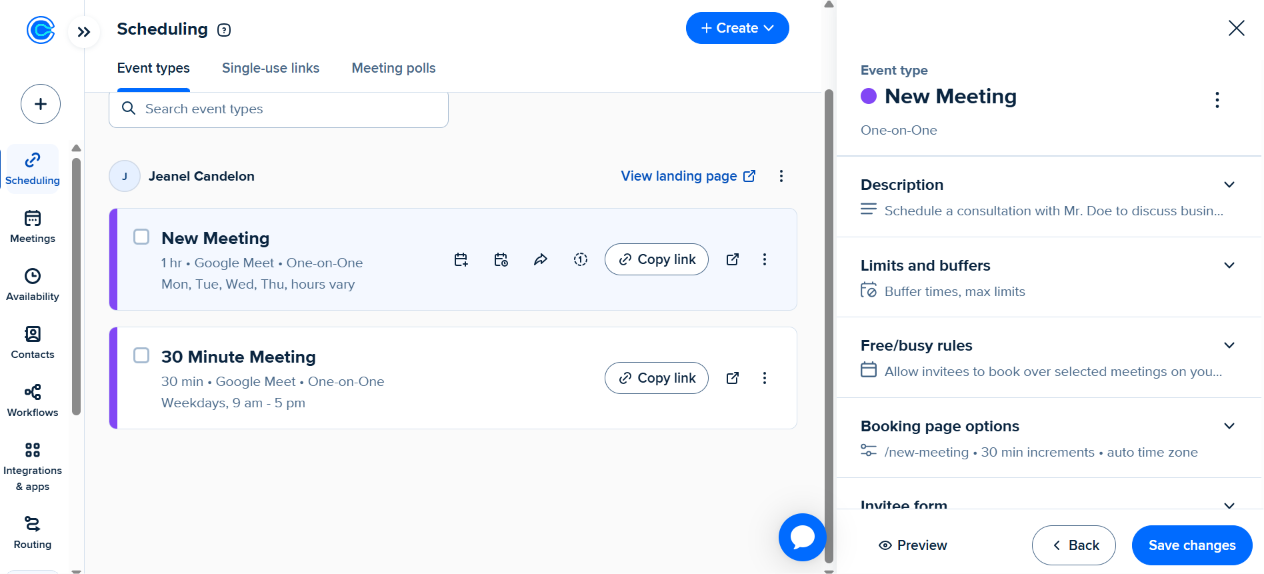Click "Weekdays, 9 am - 5 pm" text
The height and width of the screenshot is (574, 1264).
233,403
